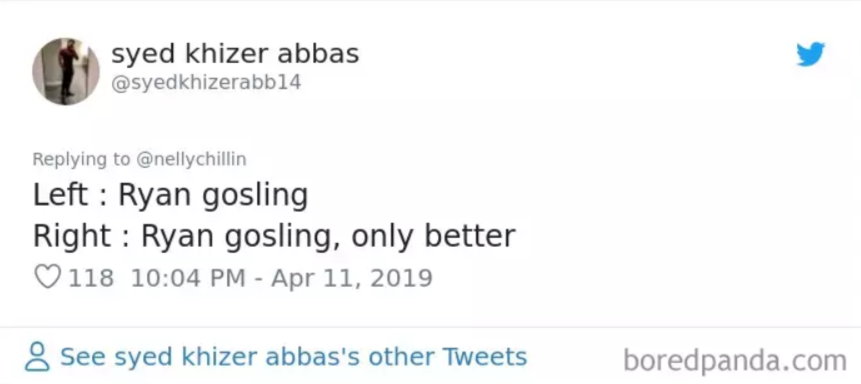Click the boredpanda.com watermark
861x384 pixels.
[735, 361]
